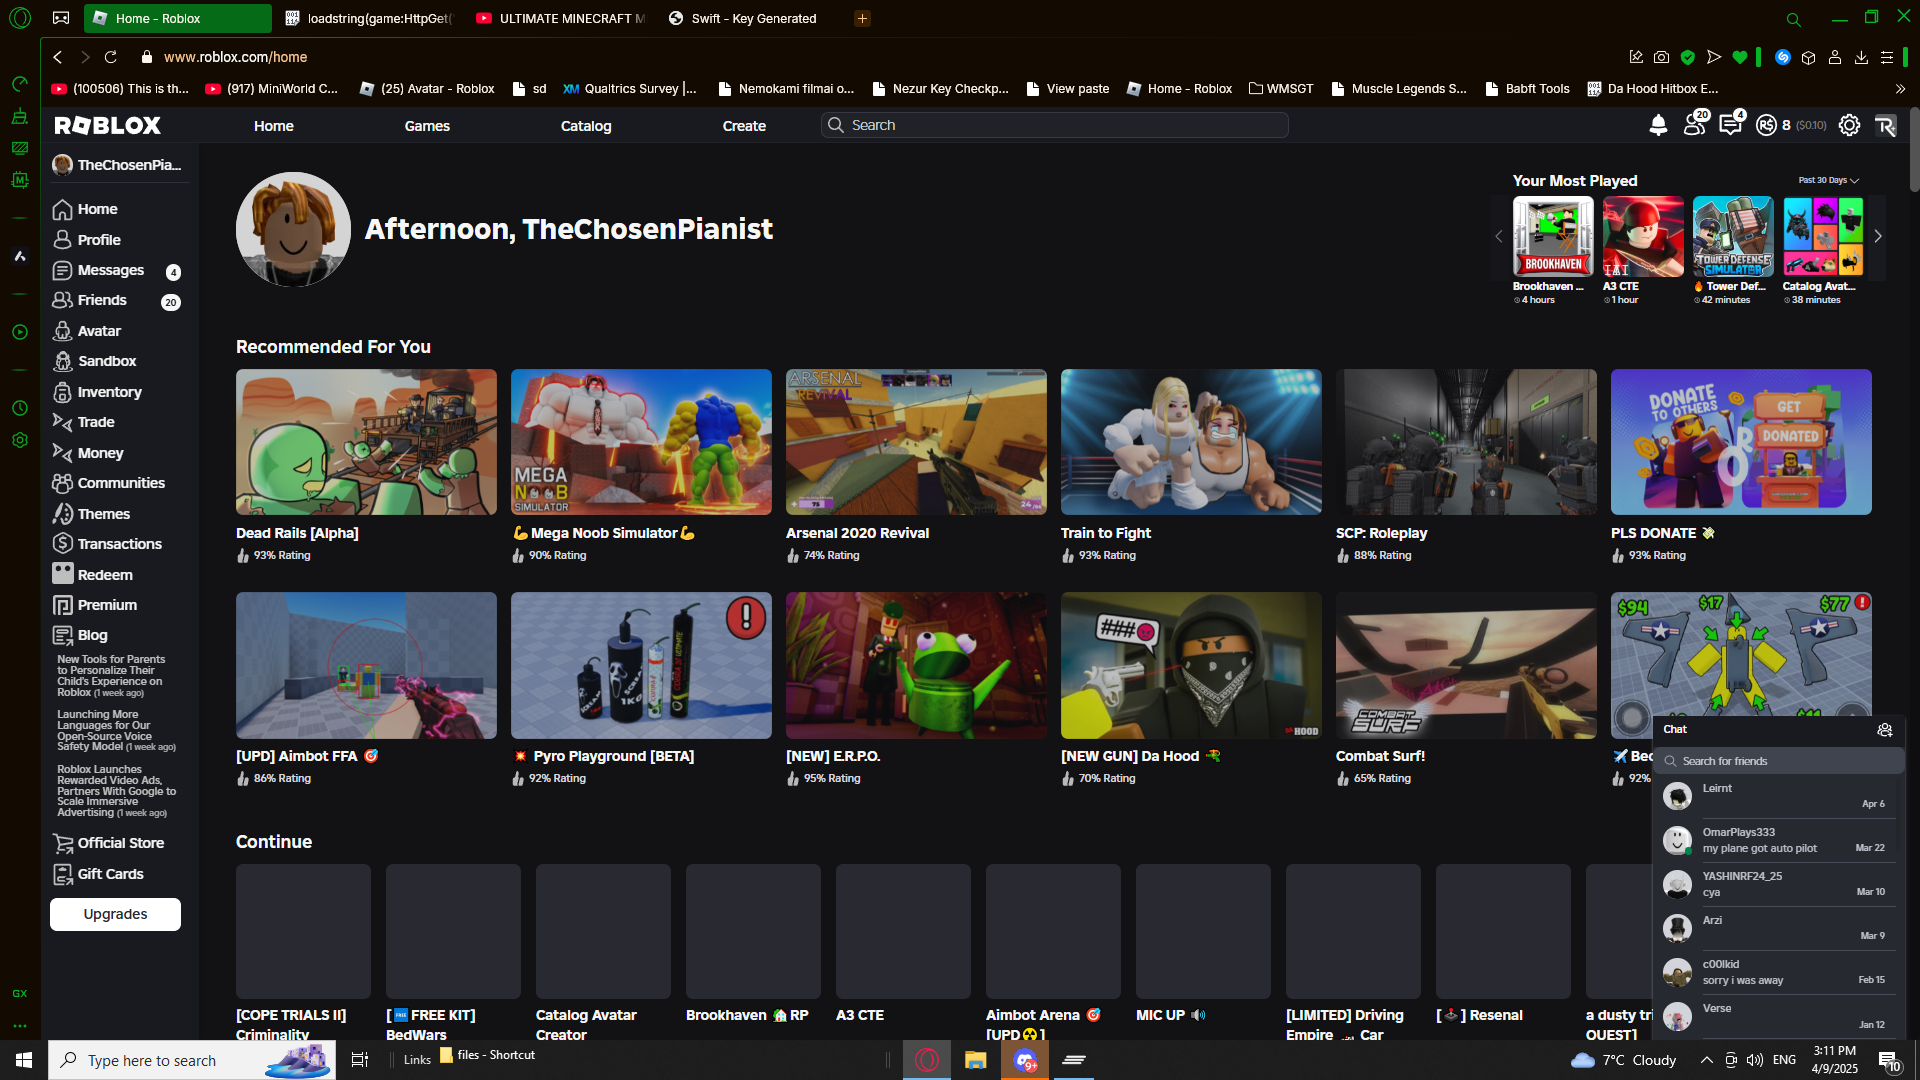This screenshot has width=1920, height=1080.
Task: Open chat with OmarPlays333
Action: point(1778,840)
